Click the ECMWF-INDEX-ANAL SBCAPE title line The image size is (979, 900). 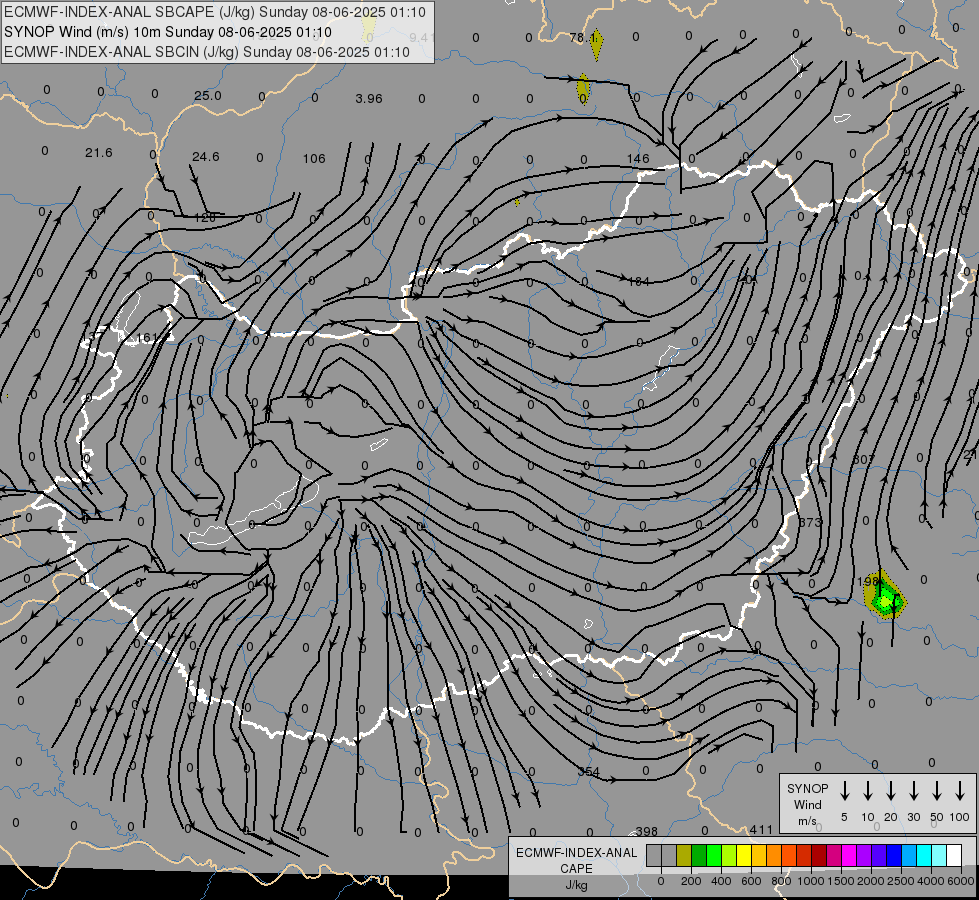pos(215,12)
